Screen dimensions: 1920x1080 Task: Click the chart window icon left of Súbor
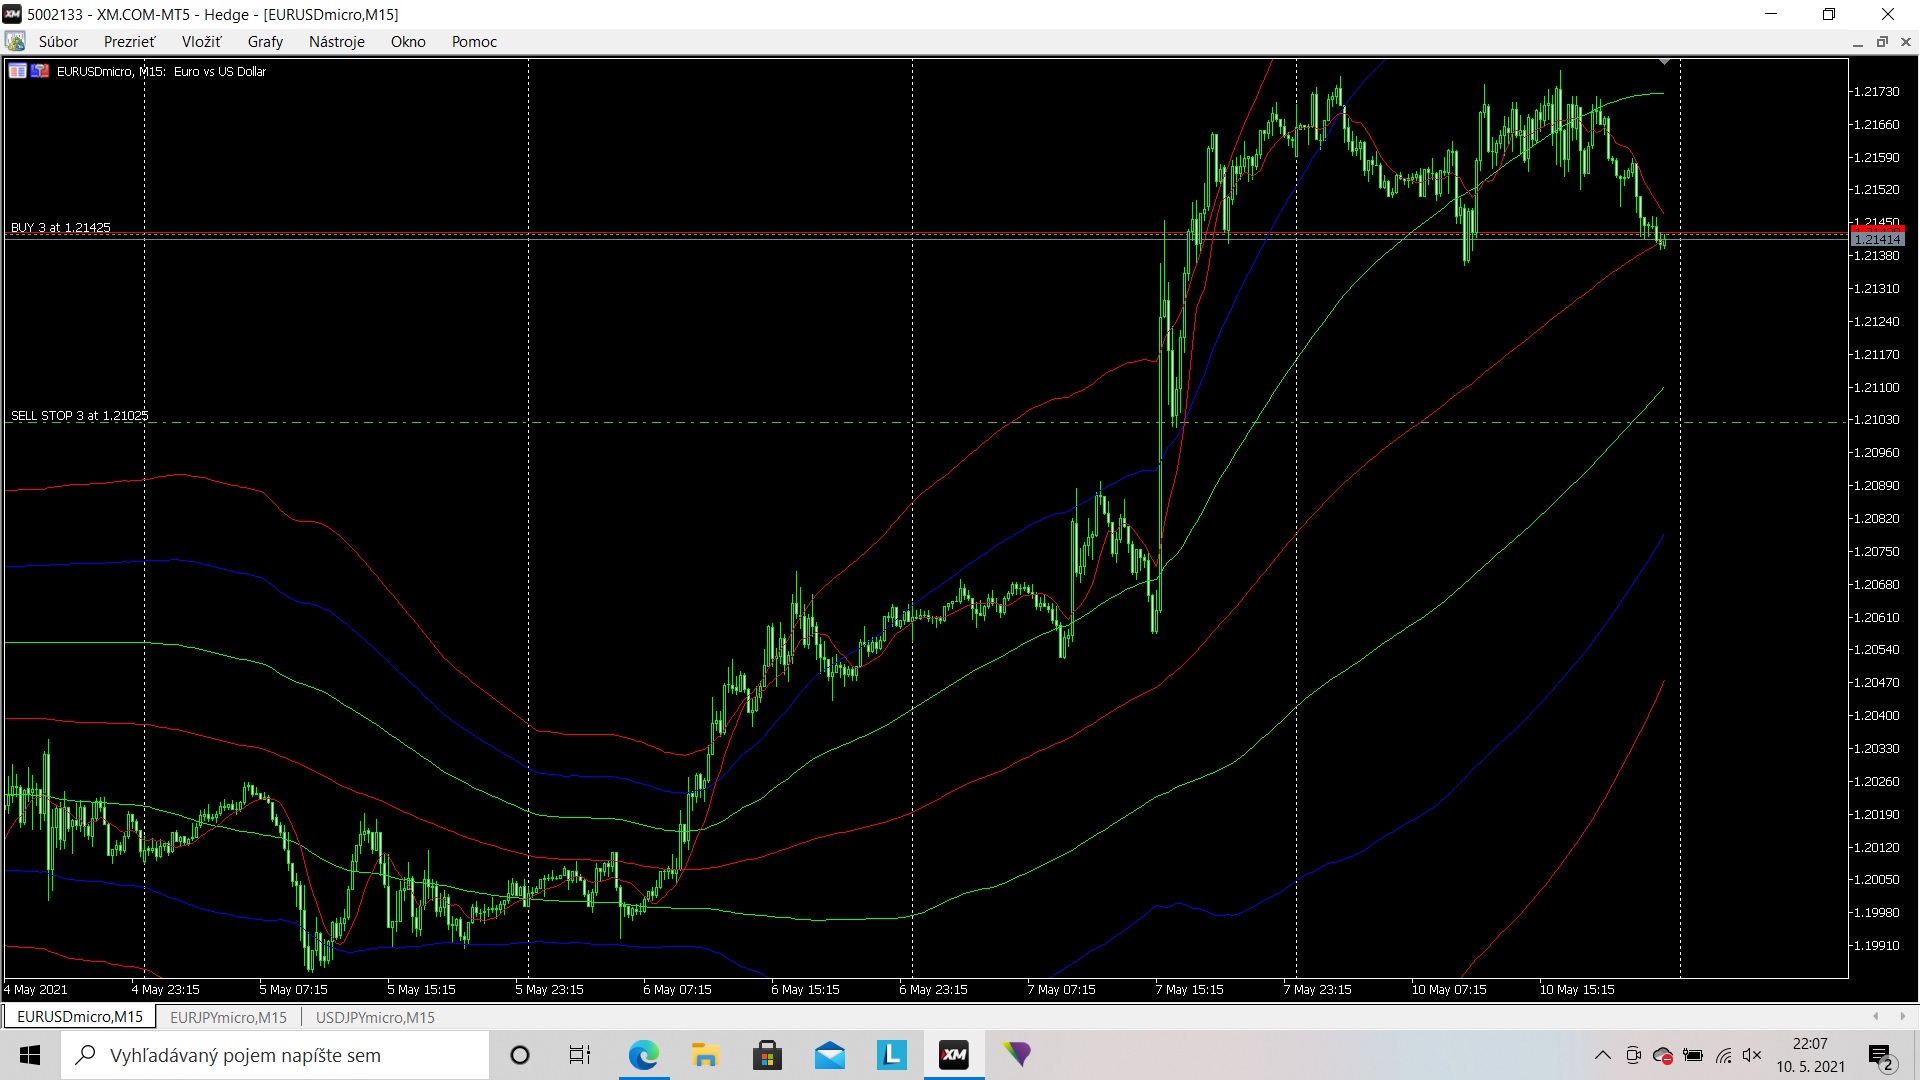click(15, 42)
